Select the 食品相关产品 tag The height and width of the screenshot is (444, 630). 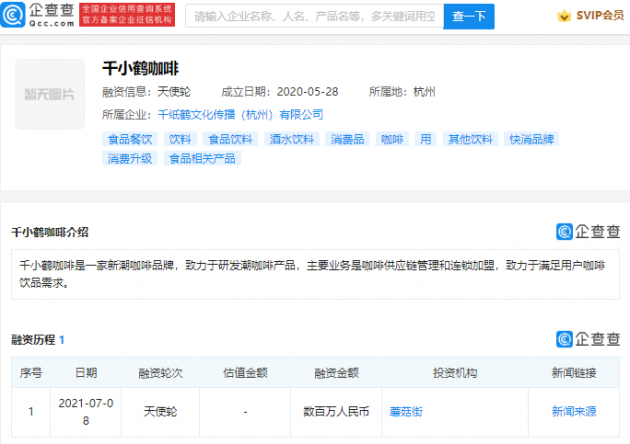point(202,159)
